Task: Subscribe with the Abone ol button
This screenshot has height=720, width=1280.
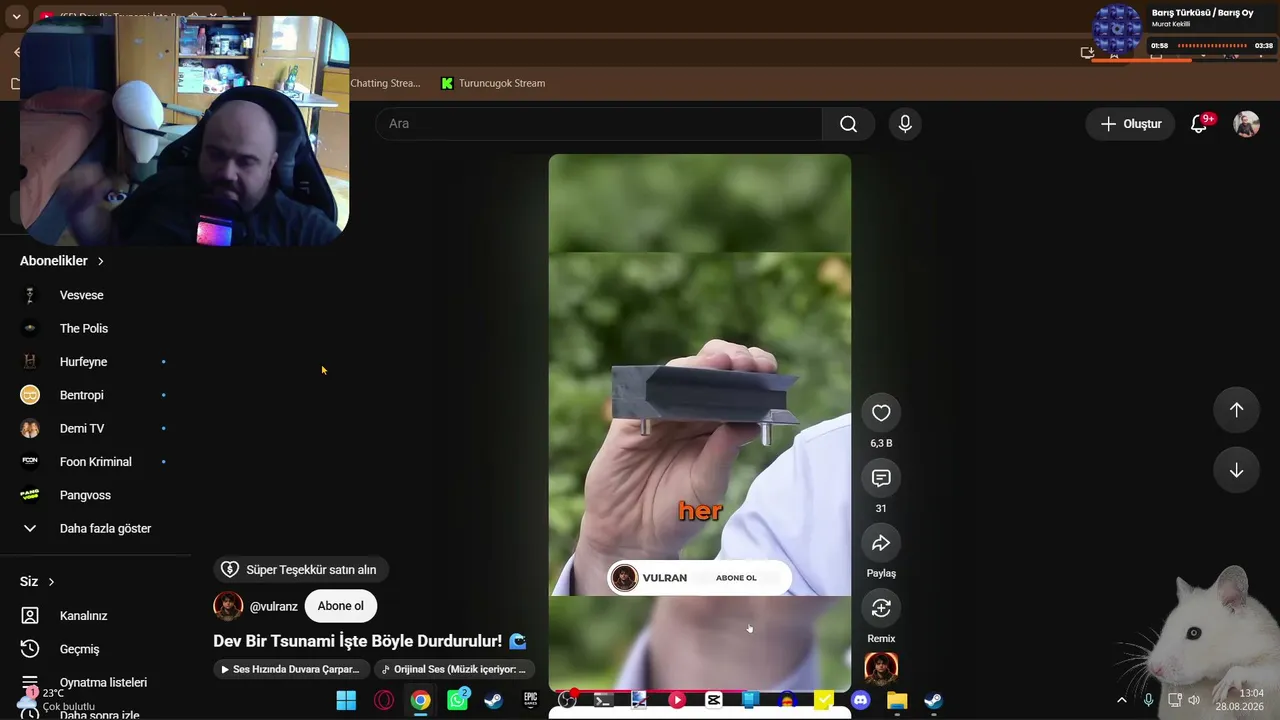Action: pyautogui.click(x=341, y=606)
